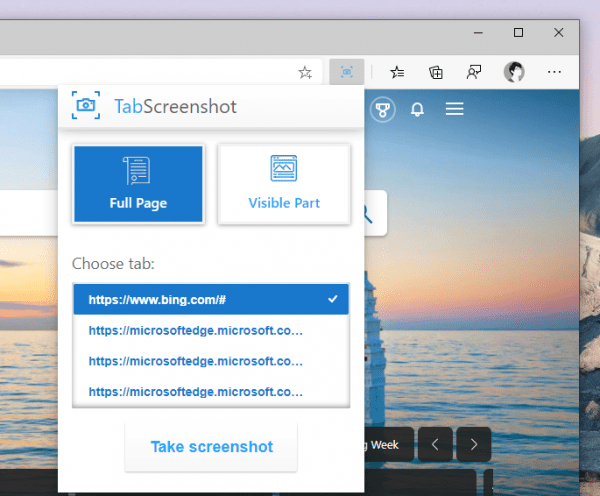This screenshot has width=600, height=496.
Task: Click the Bing search magnifier icon
Action: [367, 214]
